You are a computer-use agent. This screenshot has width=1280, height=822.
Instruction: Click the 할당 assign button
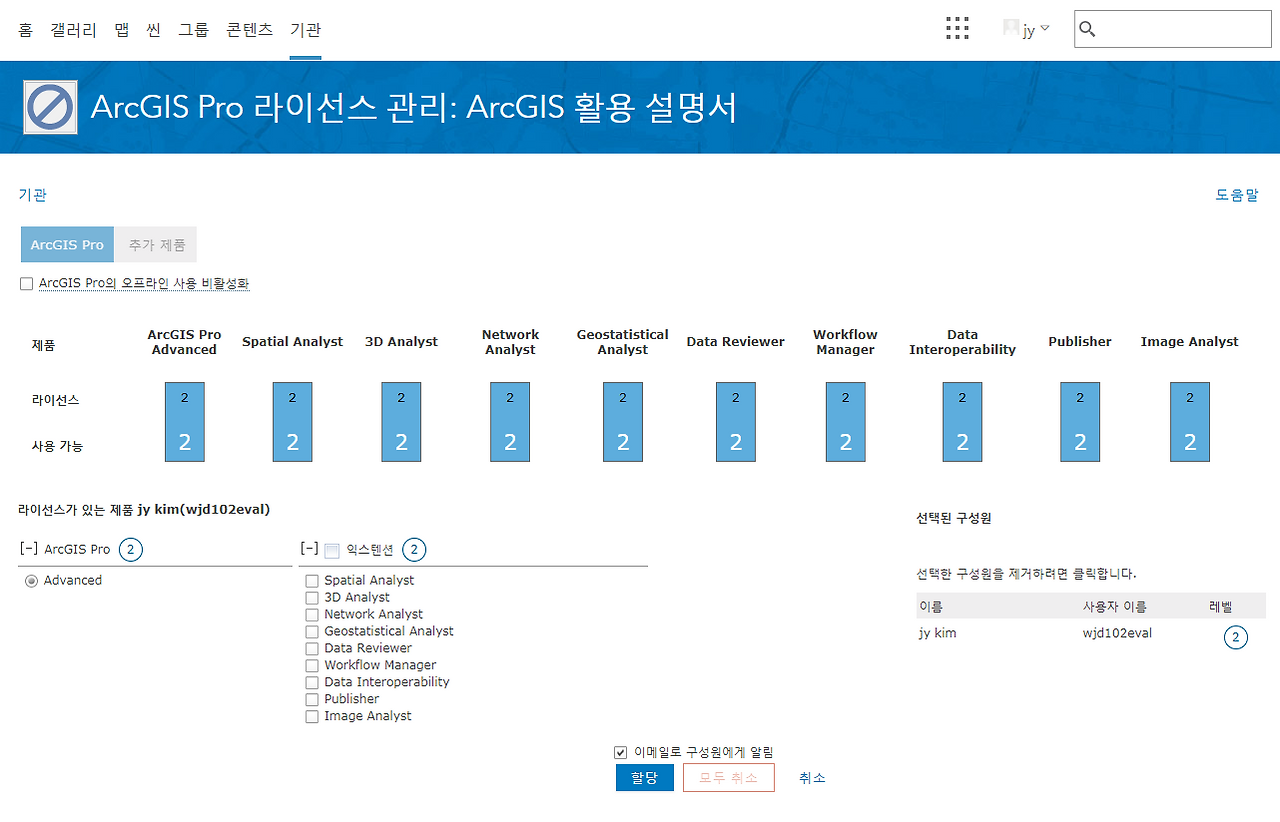click(645, 778)
